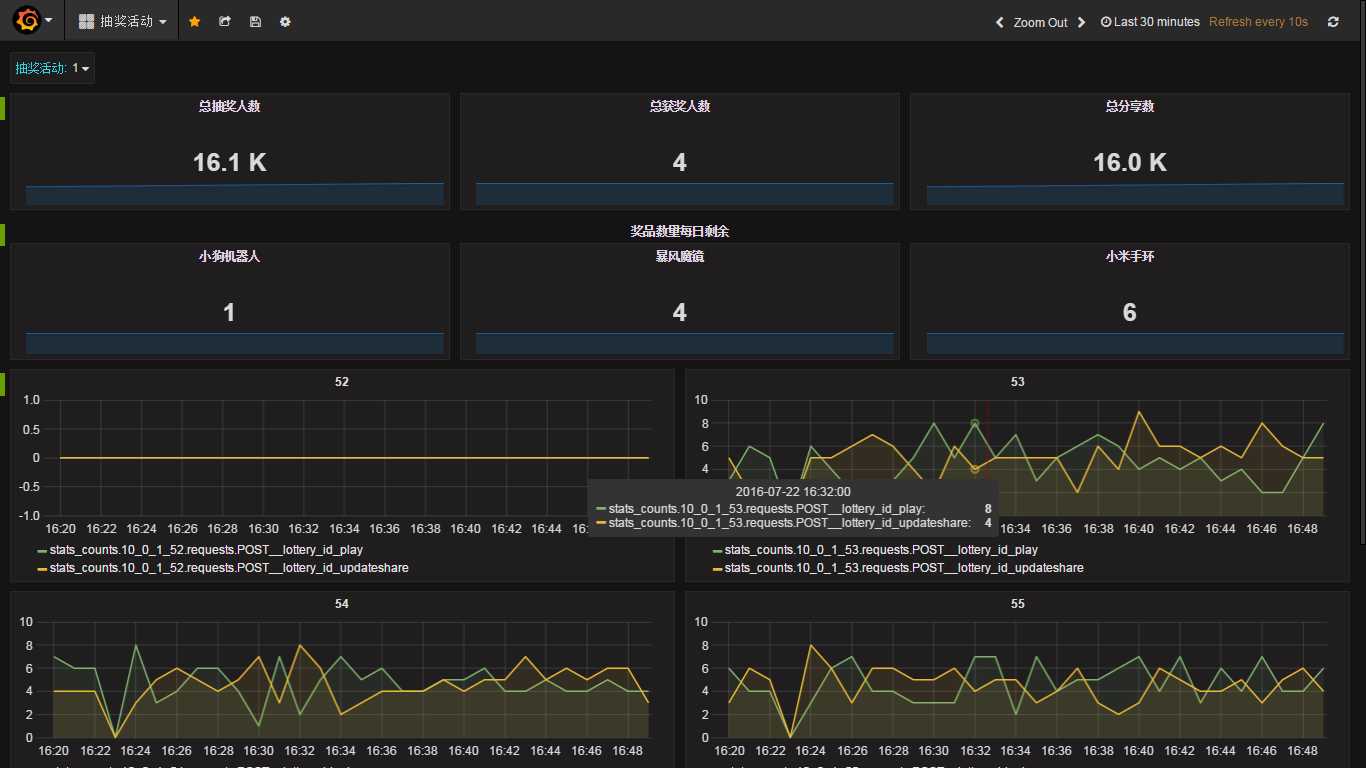Open the Last 30 minutes time picker
This screenshot has height=768, width=1366.
click(1150, 22)
